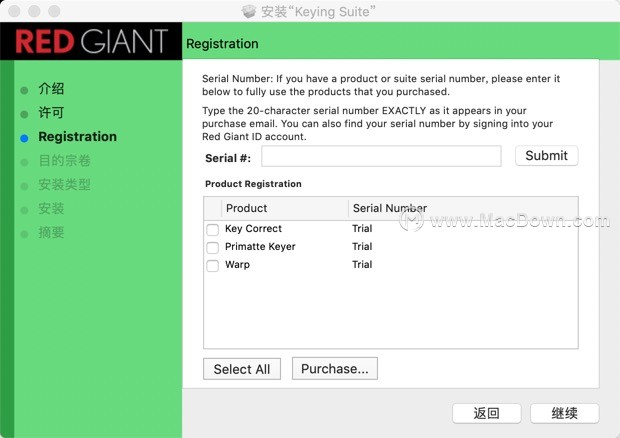Select the 目的宗卷 step in sidebar
This screenshot has height=438, width=620.
pyautogui.click(x=64, y=160)
